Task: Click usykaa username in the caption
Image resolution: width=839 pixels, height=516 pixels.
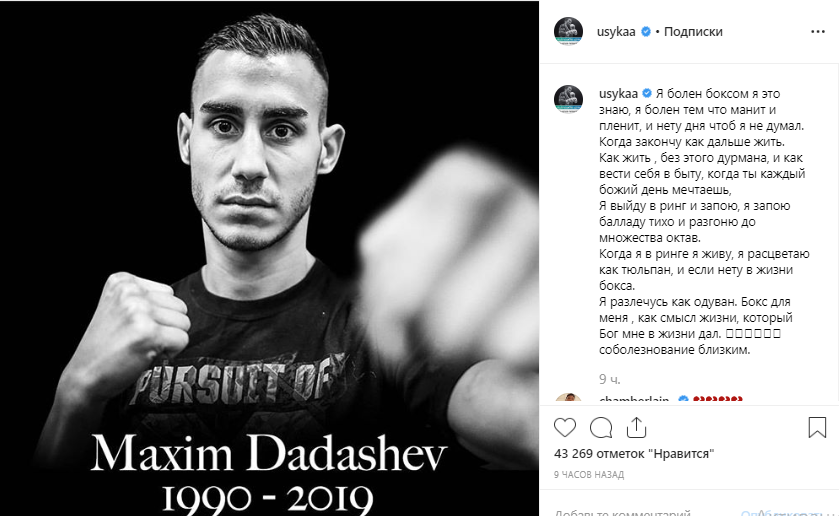Action: [618, 94]
